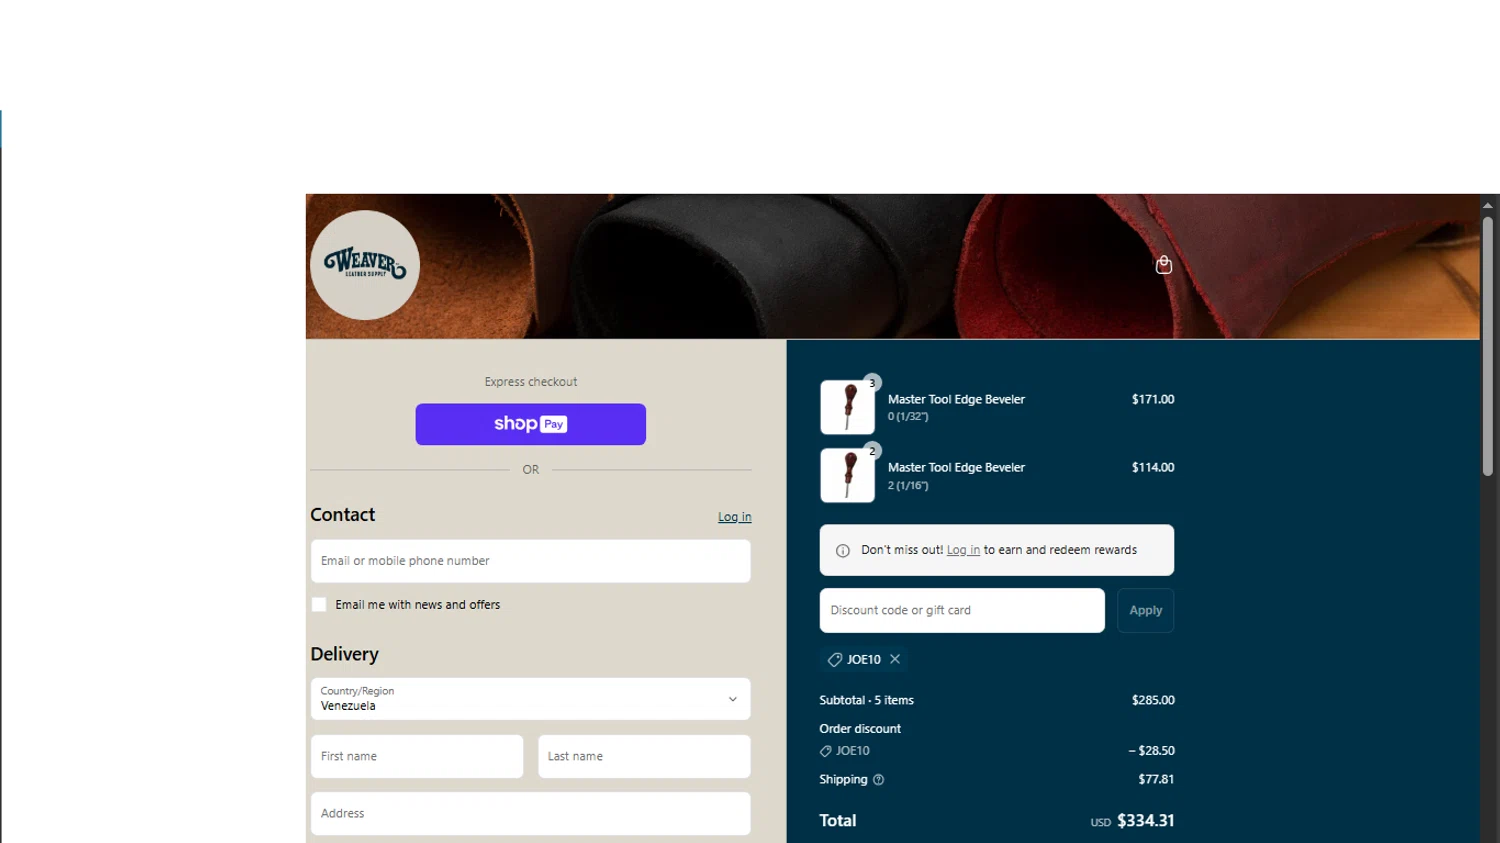Click the $285.00 subtotal amount
Viewport: 1500px width, 843px height.
pos(1153,701)
